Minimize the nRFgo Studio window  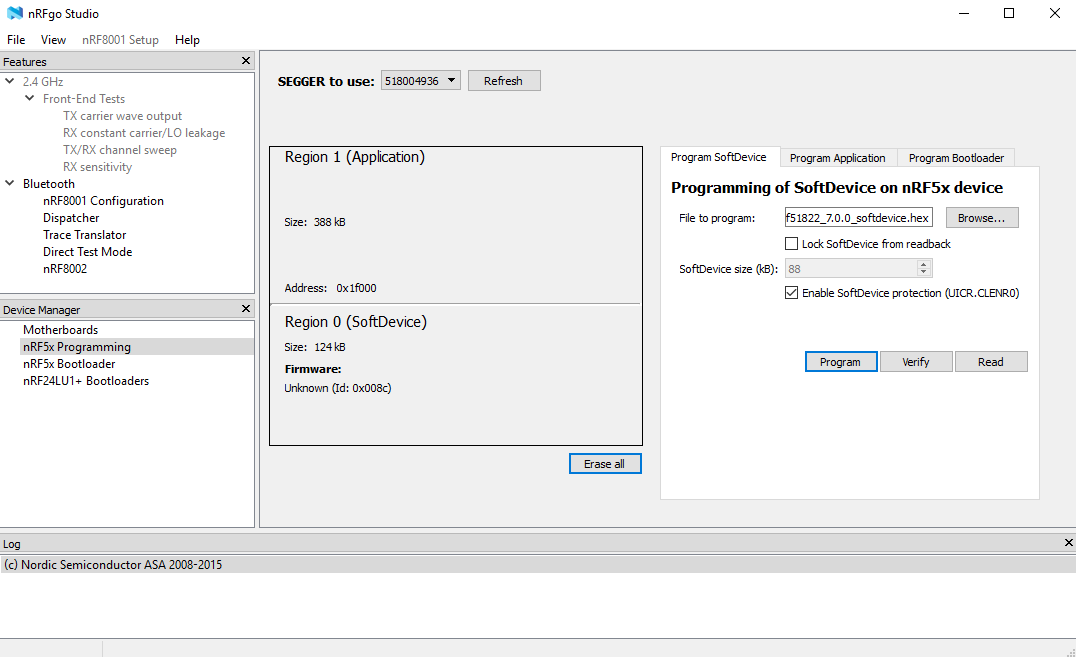coord(964,13)
